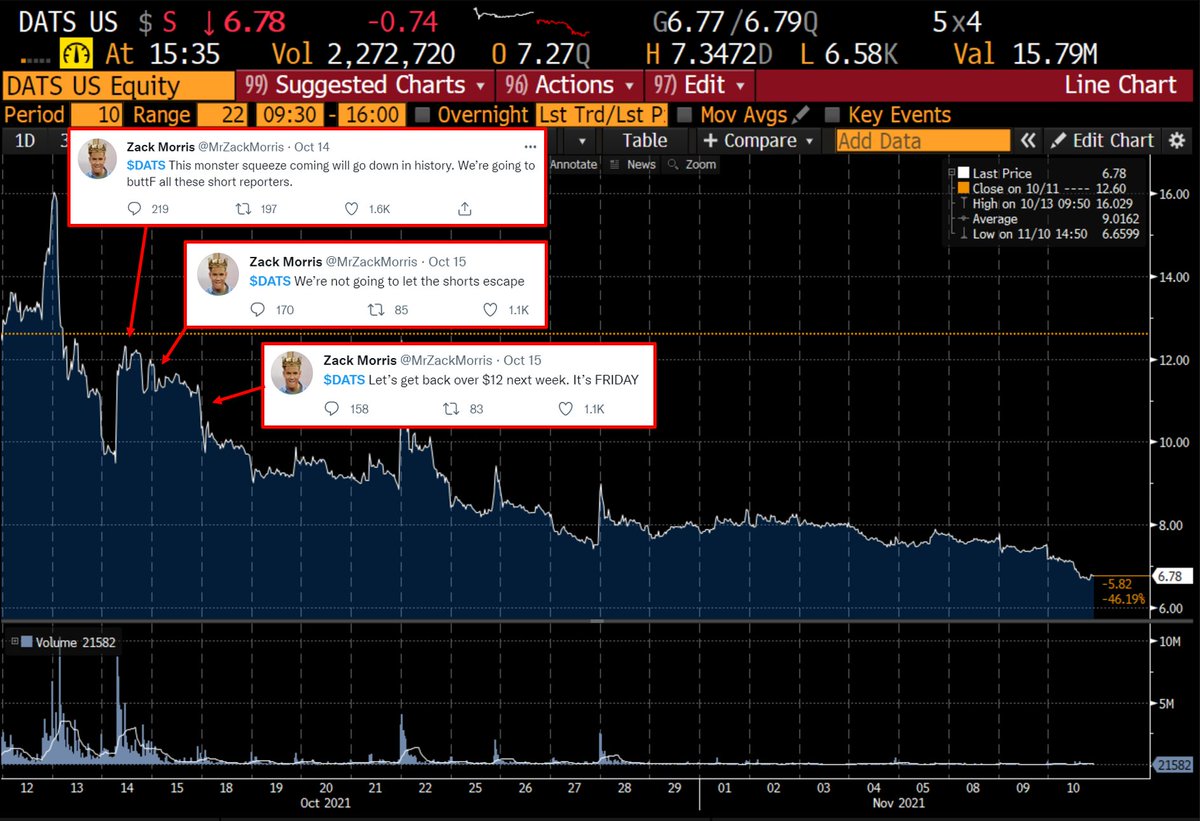
Task: Switch to Table view
Action: click(x=645, y=141)
